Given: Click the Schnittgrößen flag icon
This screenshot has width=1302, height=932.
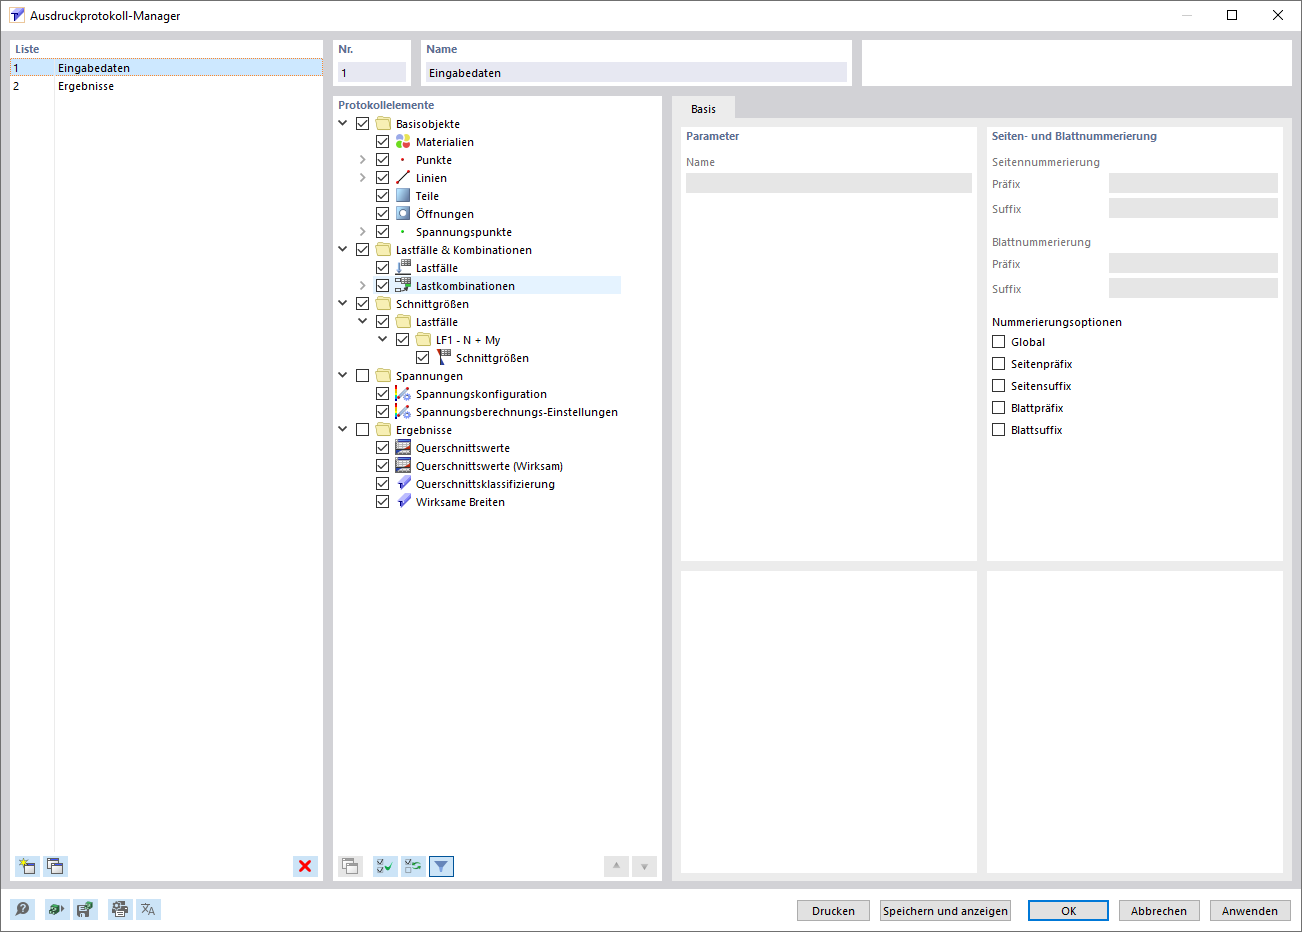Looking at the screenshot, I should point(443,358).
